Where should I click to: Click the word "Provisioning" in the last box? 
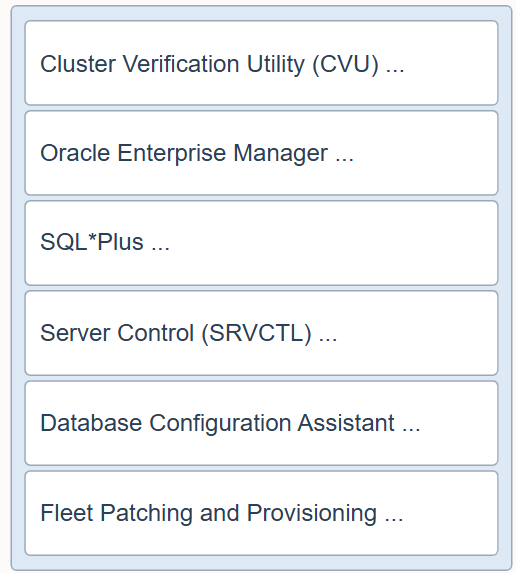click(312, 513)
